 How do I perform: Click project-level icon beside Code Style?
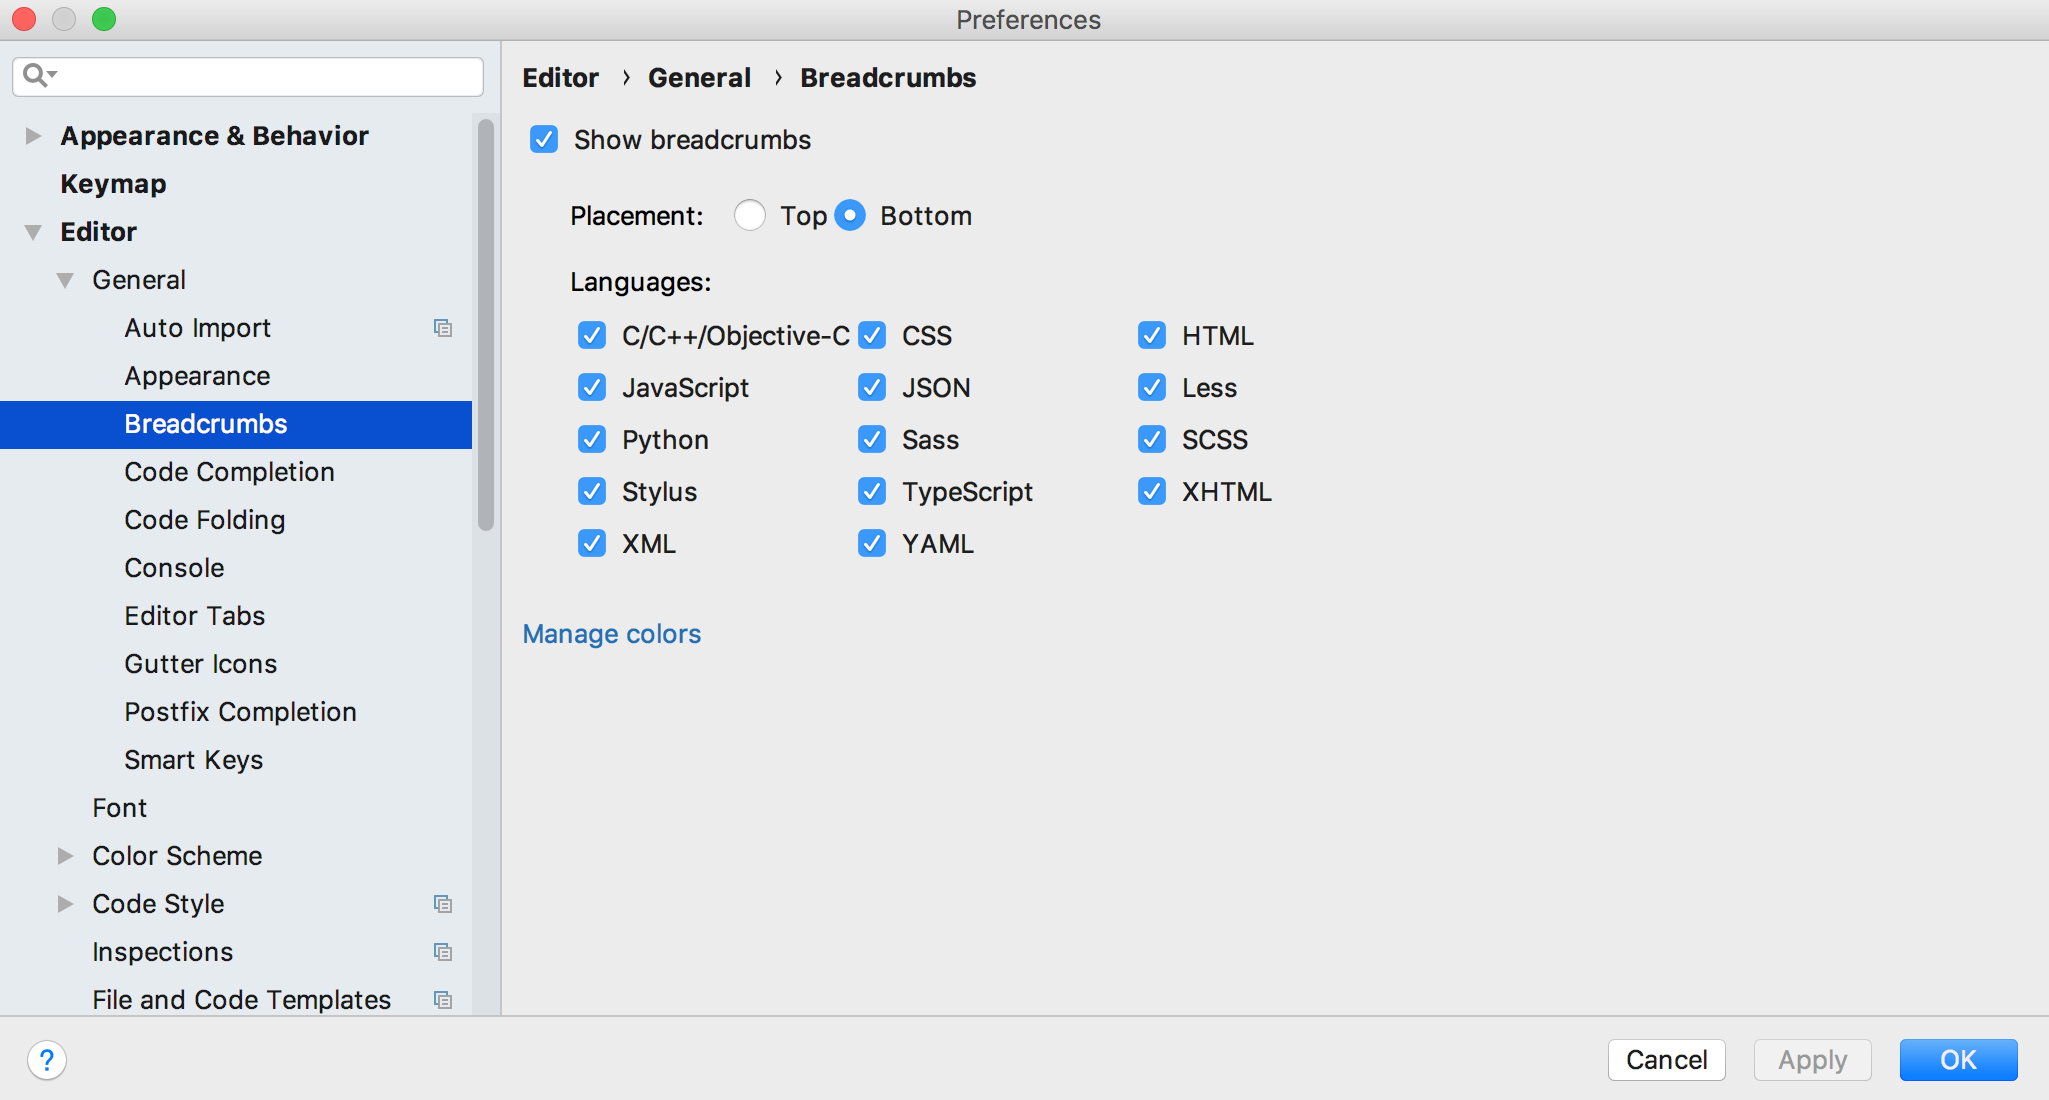[443, 904]
